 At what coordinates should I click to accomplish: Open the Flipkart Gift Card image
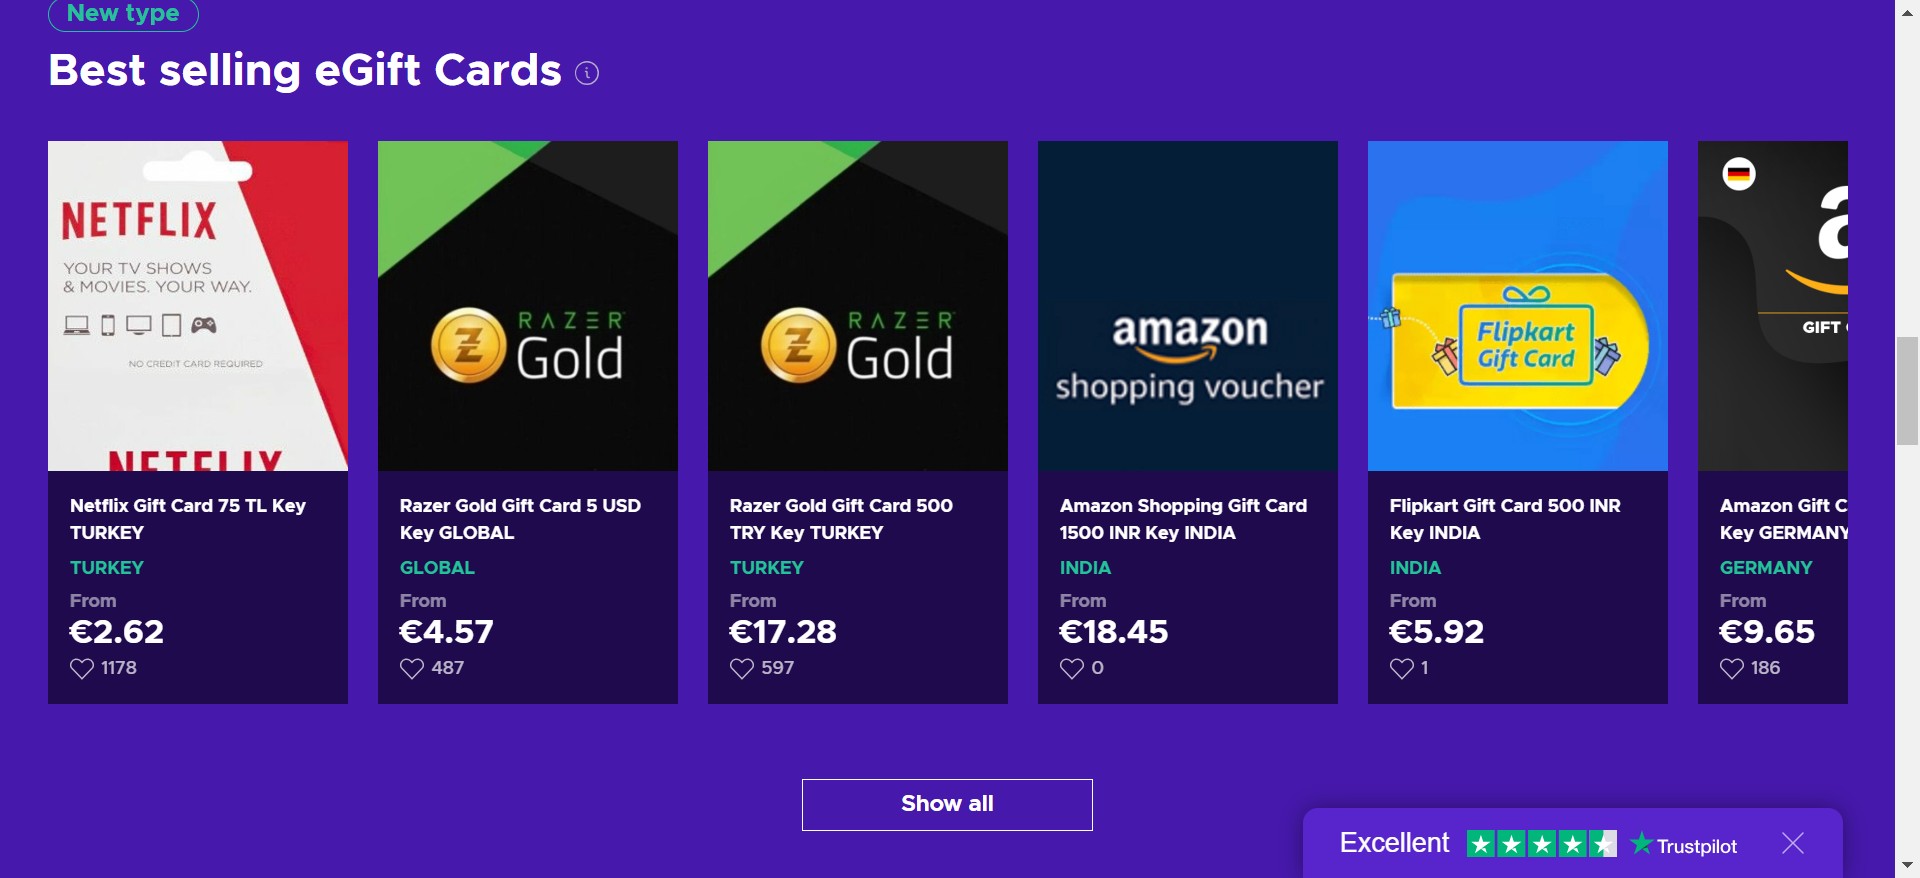[x=1518, y=306]
